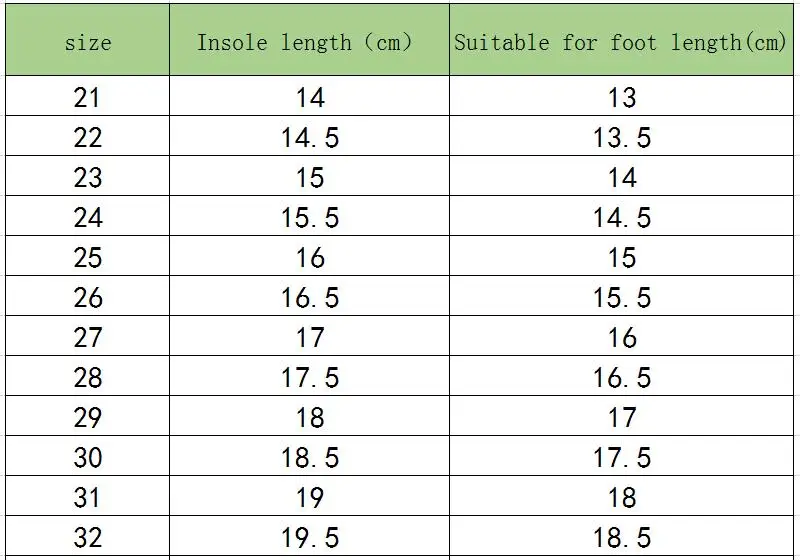Select size 24 cell
The image size is (800, 560).
tap(88, 217)
